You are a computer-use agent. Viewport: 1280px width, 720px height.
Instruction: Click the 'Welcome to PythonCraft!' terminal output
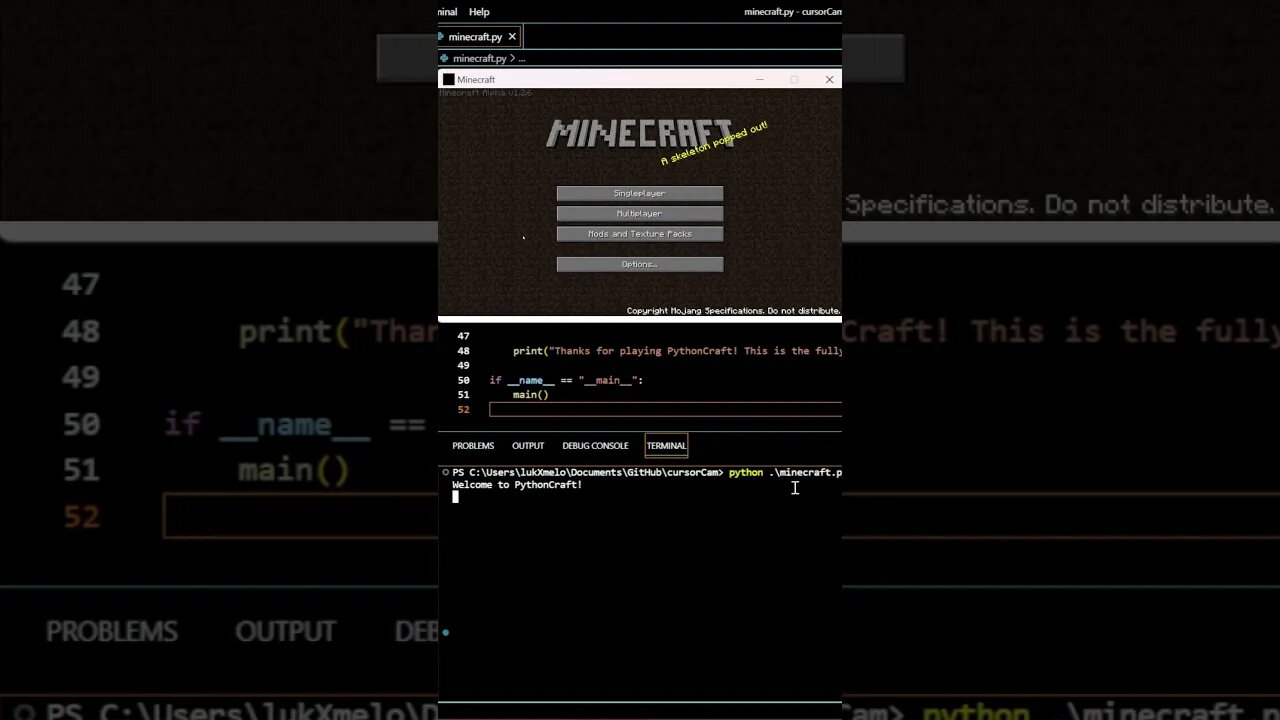tap(517, 485)
